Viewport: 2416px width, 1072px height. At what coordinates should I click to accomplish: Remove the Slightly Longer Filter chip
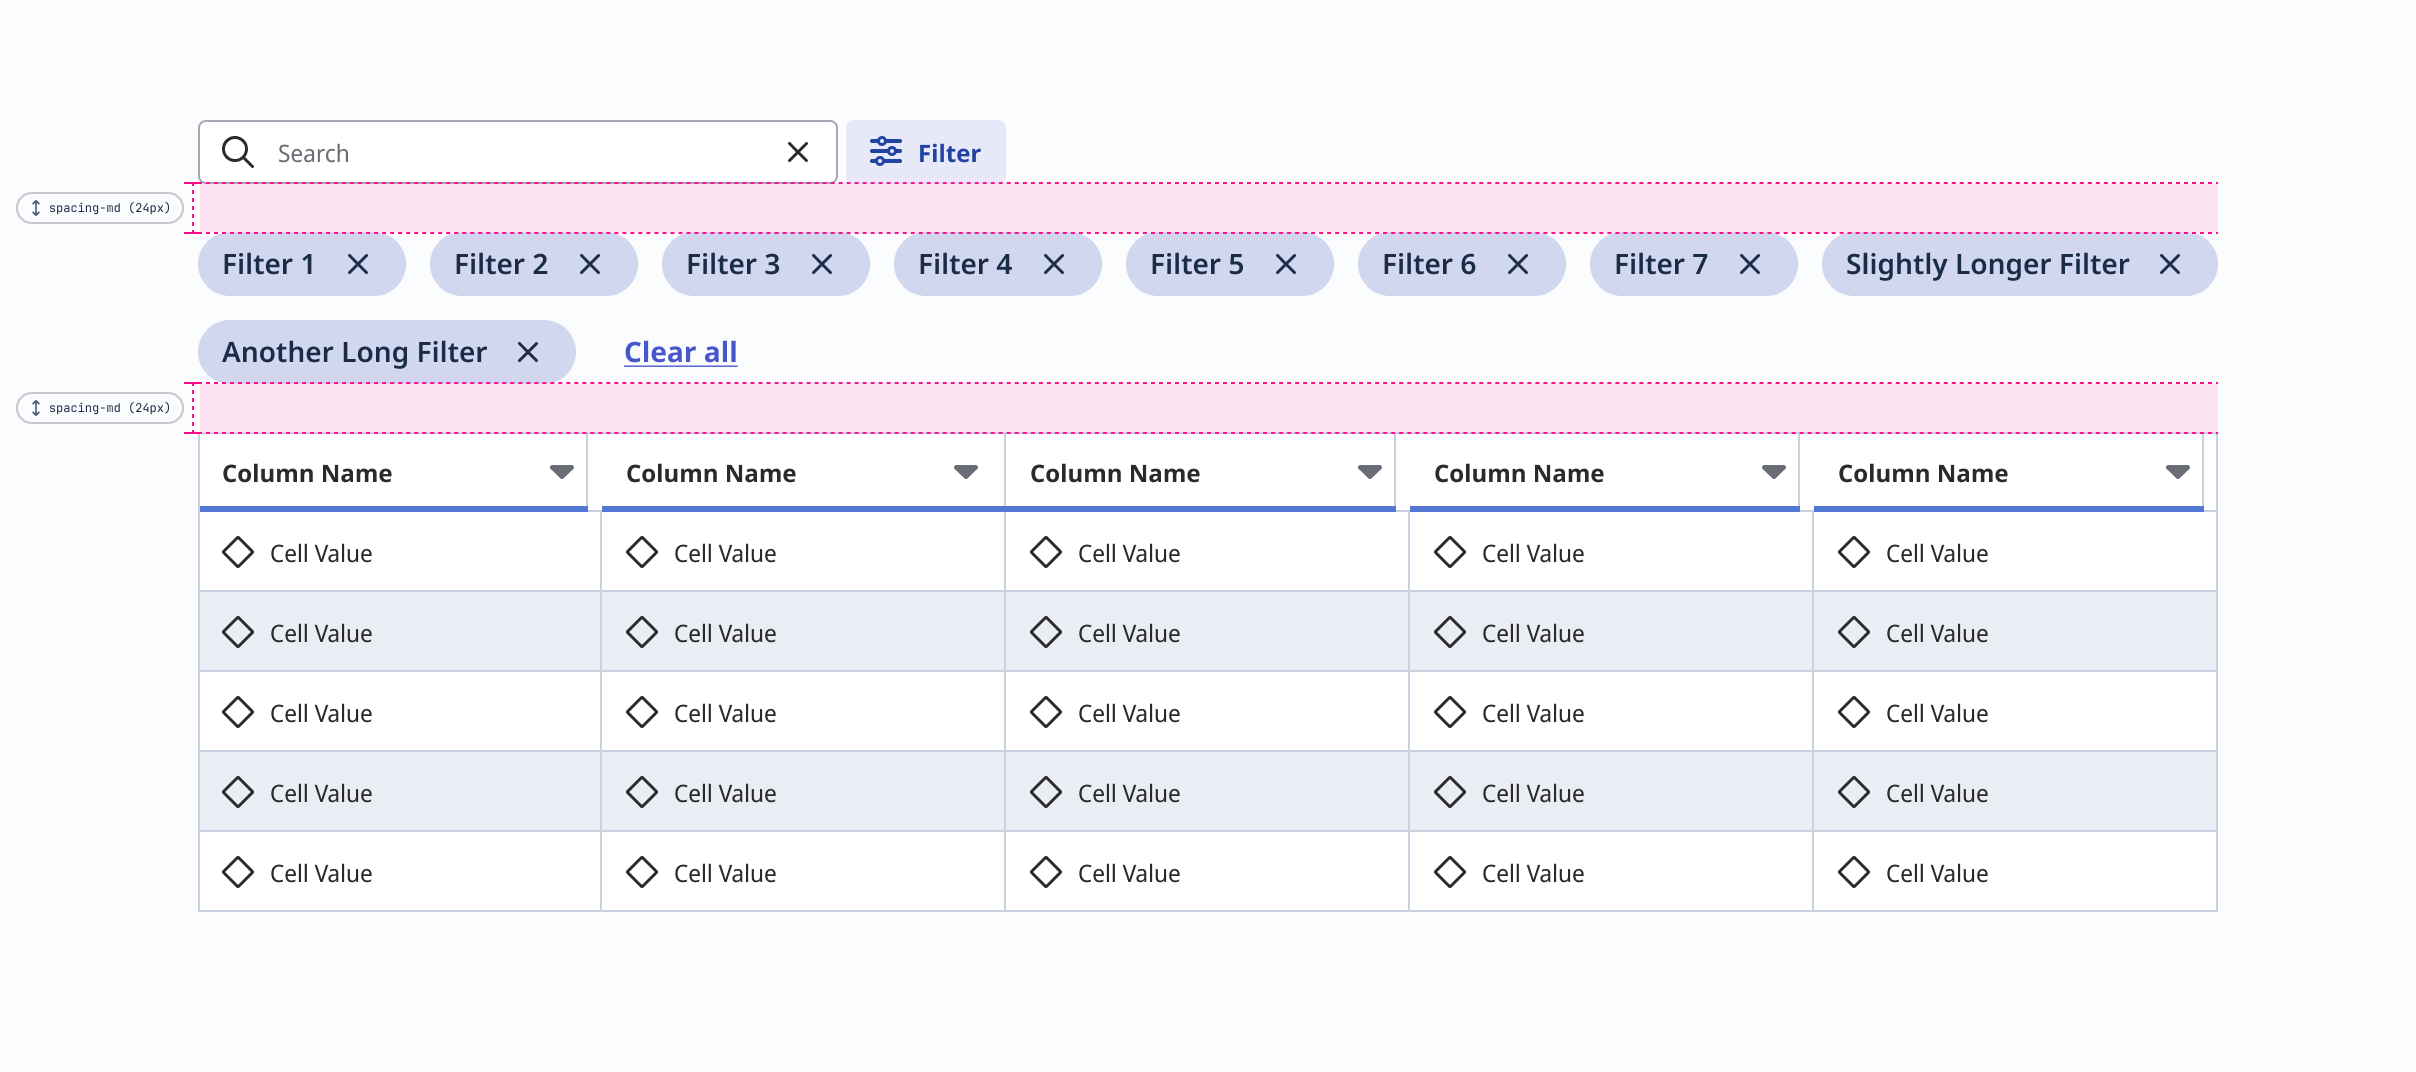[x=2170, y=264]
